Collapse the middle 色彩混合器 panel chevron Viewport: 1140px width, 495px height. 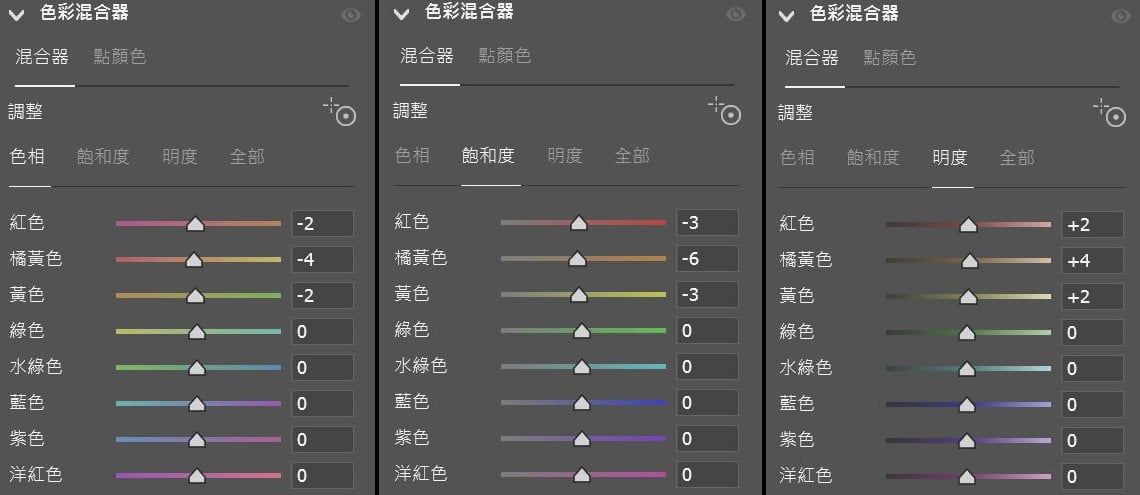click(402, 14)
